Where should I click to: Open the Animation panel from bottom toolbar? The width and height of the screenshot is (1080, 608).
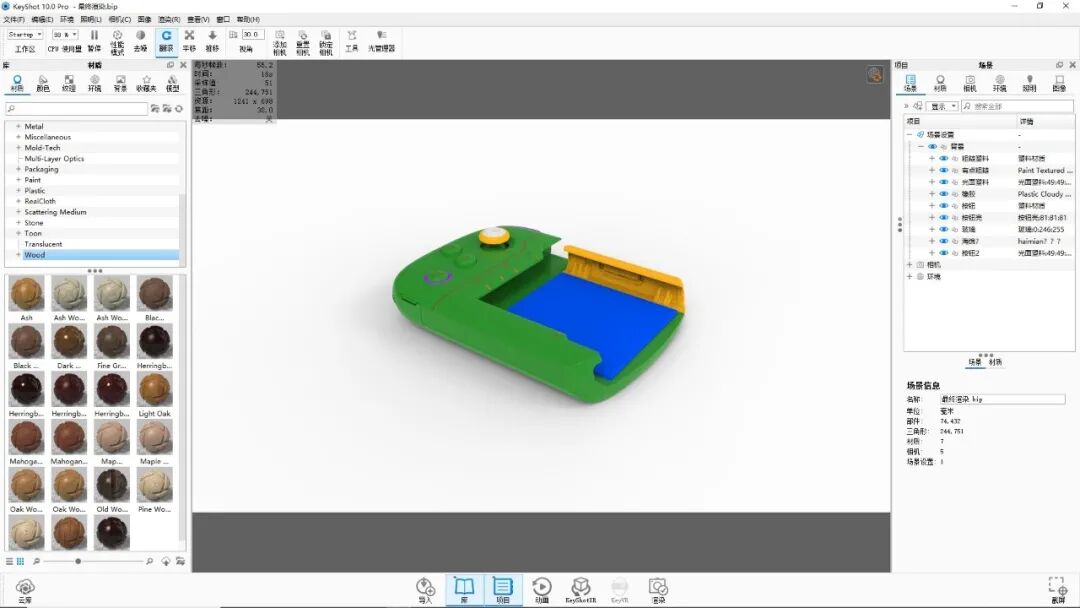pyautogui.click(x=542, y=588)
